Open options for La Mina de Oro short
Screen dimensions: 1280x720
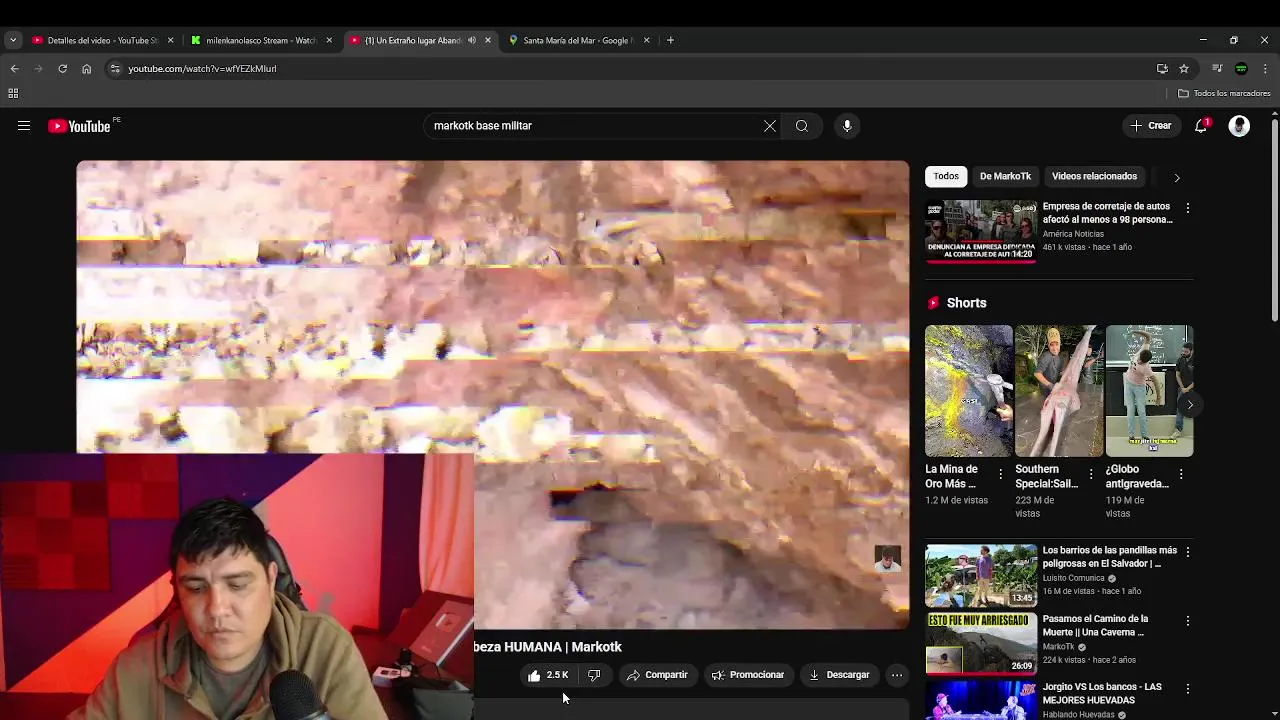click(1000, 475)
